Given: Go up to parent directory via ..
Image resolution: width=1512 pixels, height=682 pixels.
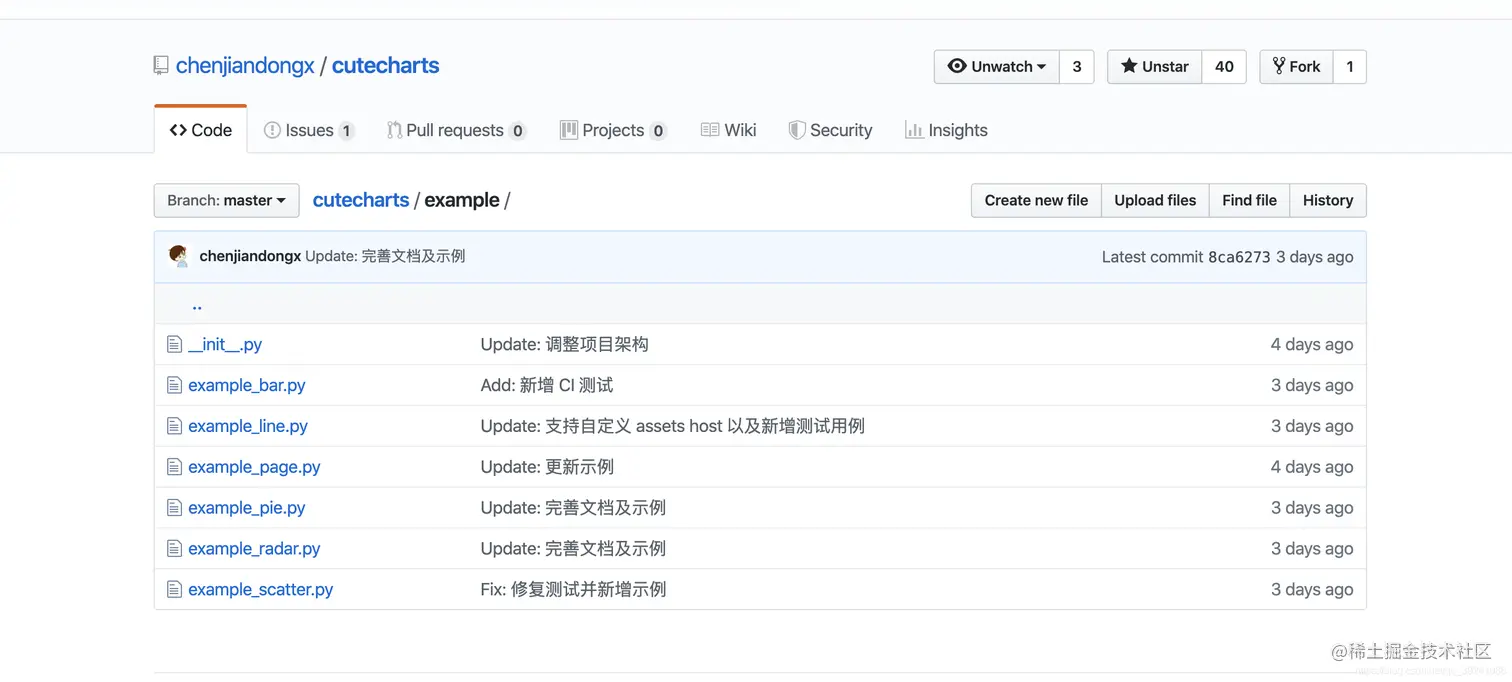Looking at the screenshot, I should [x=197, y=305].
